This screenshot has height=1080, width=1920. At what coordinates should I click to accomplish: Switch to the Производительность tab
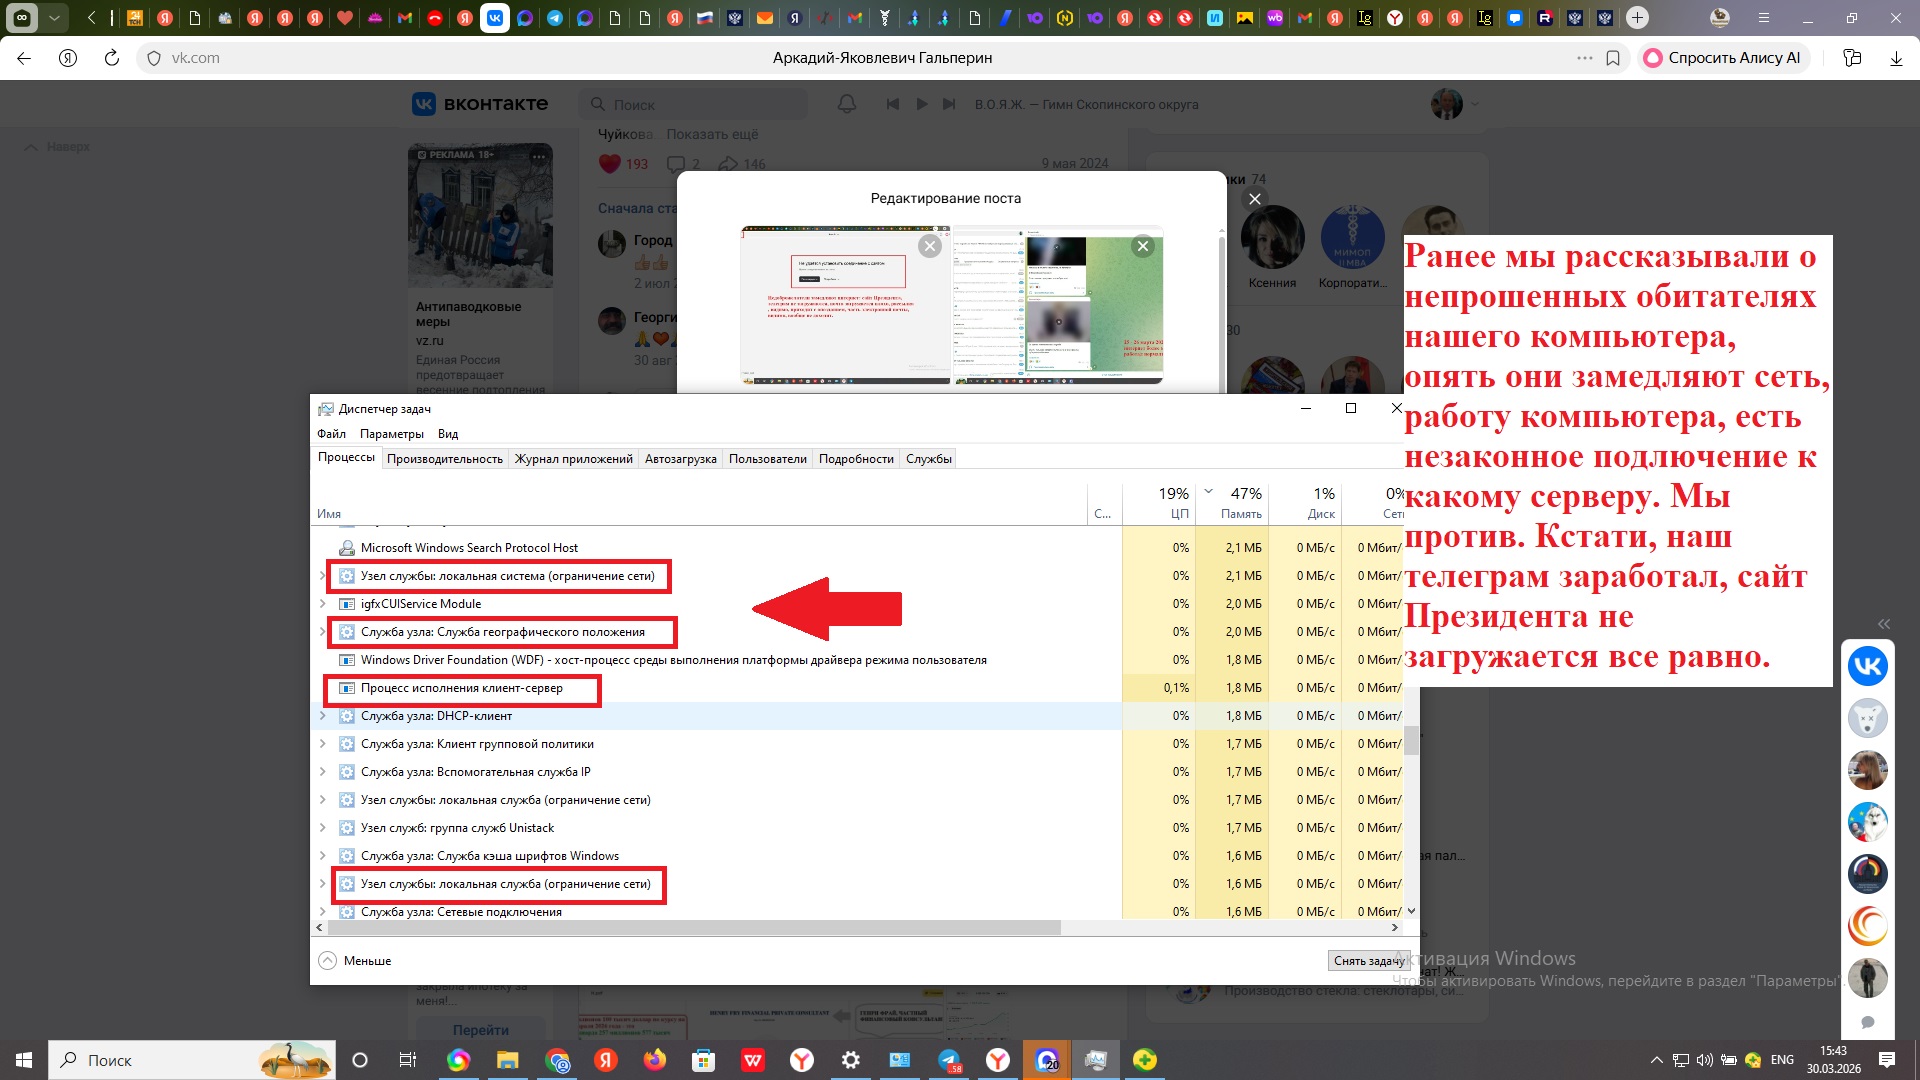point(444,459)
